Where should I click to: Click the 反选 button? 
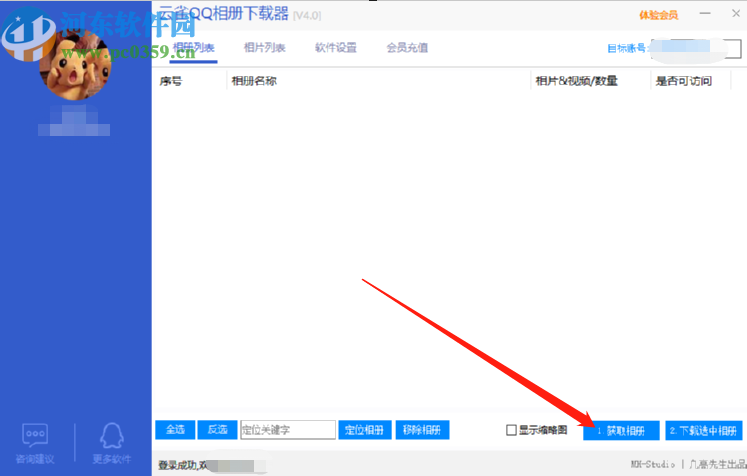217,430
